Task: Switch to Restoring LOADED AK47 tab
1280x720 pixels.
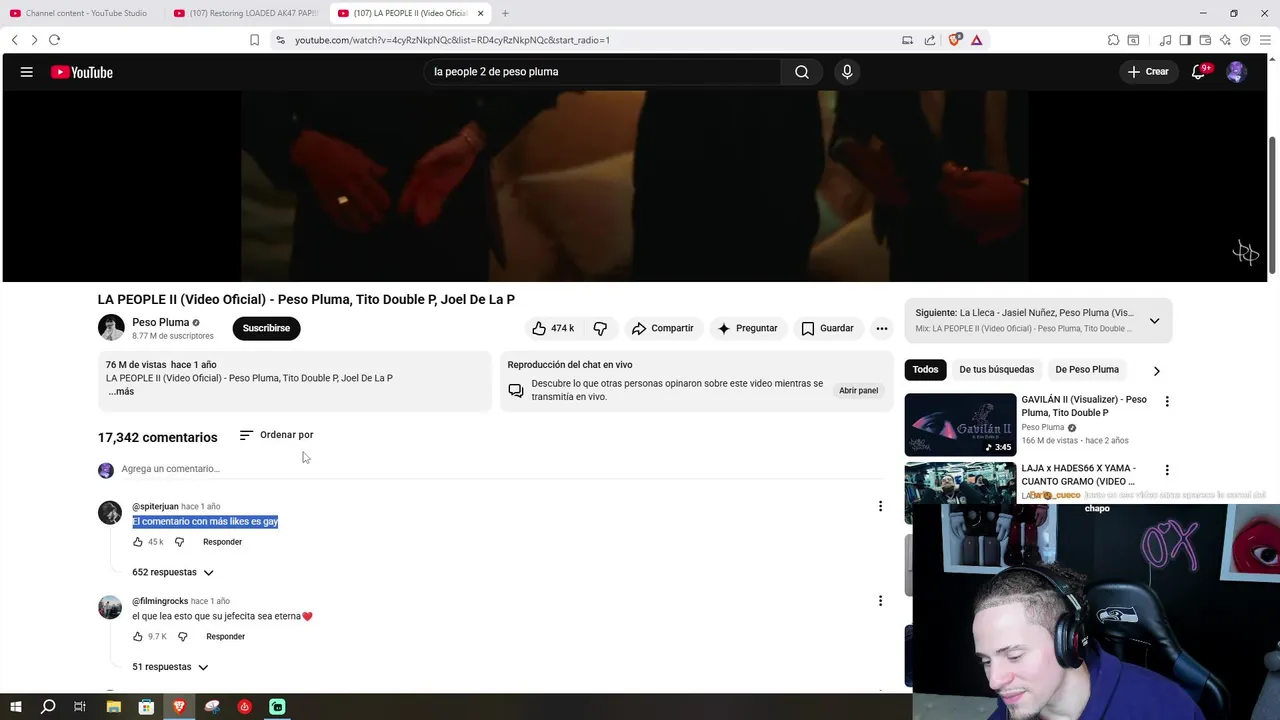Action: pos(246,13)
